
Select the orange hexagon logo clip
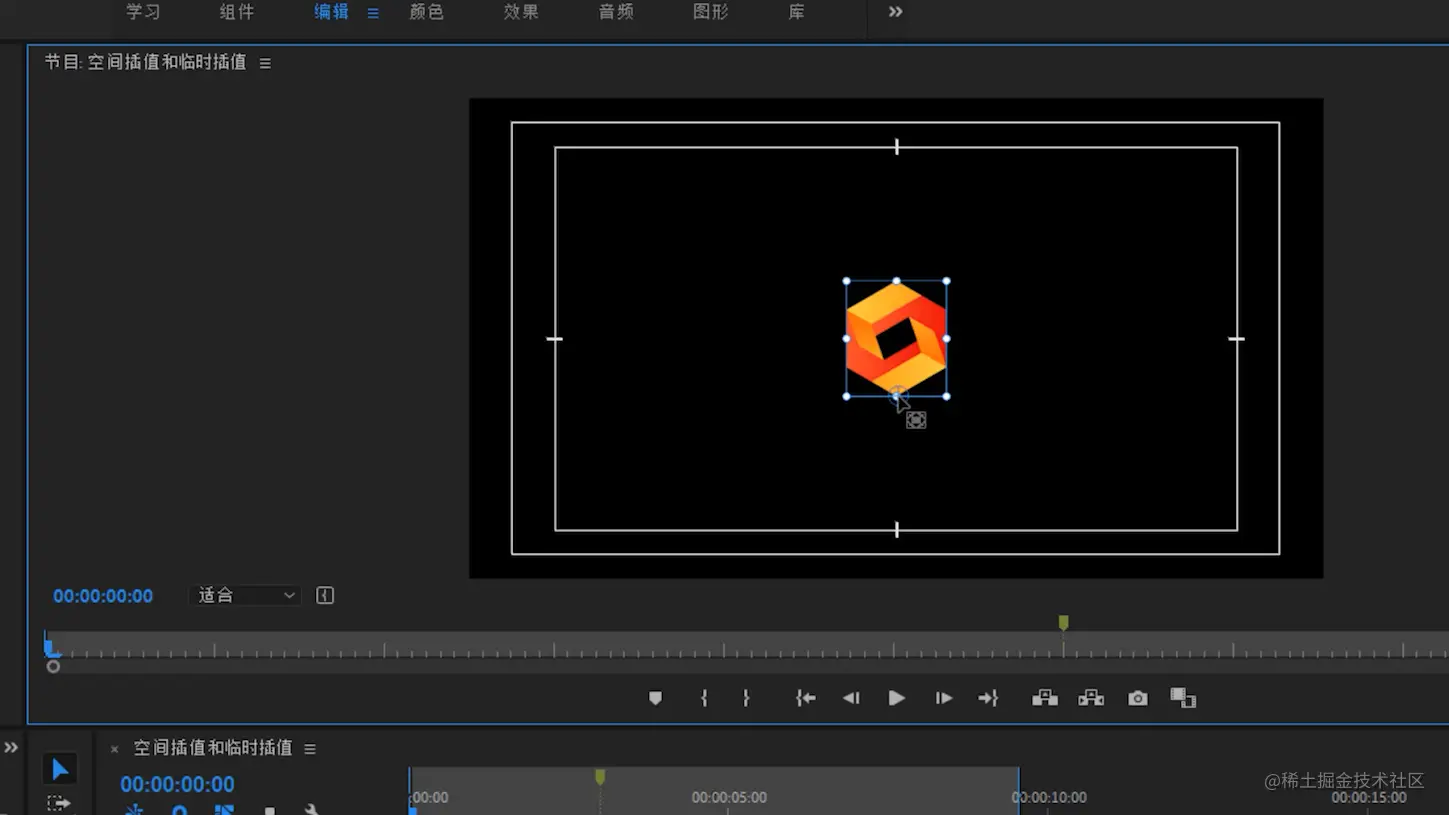[x=897, y=338]
